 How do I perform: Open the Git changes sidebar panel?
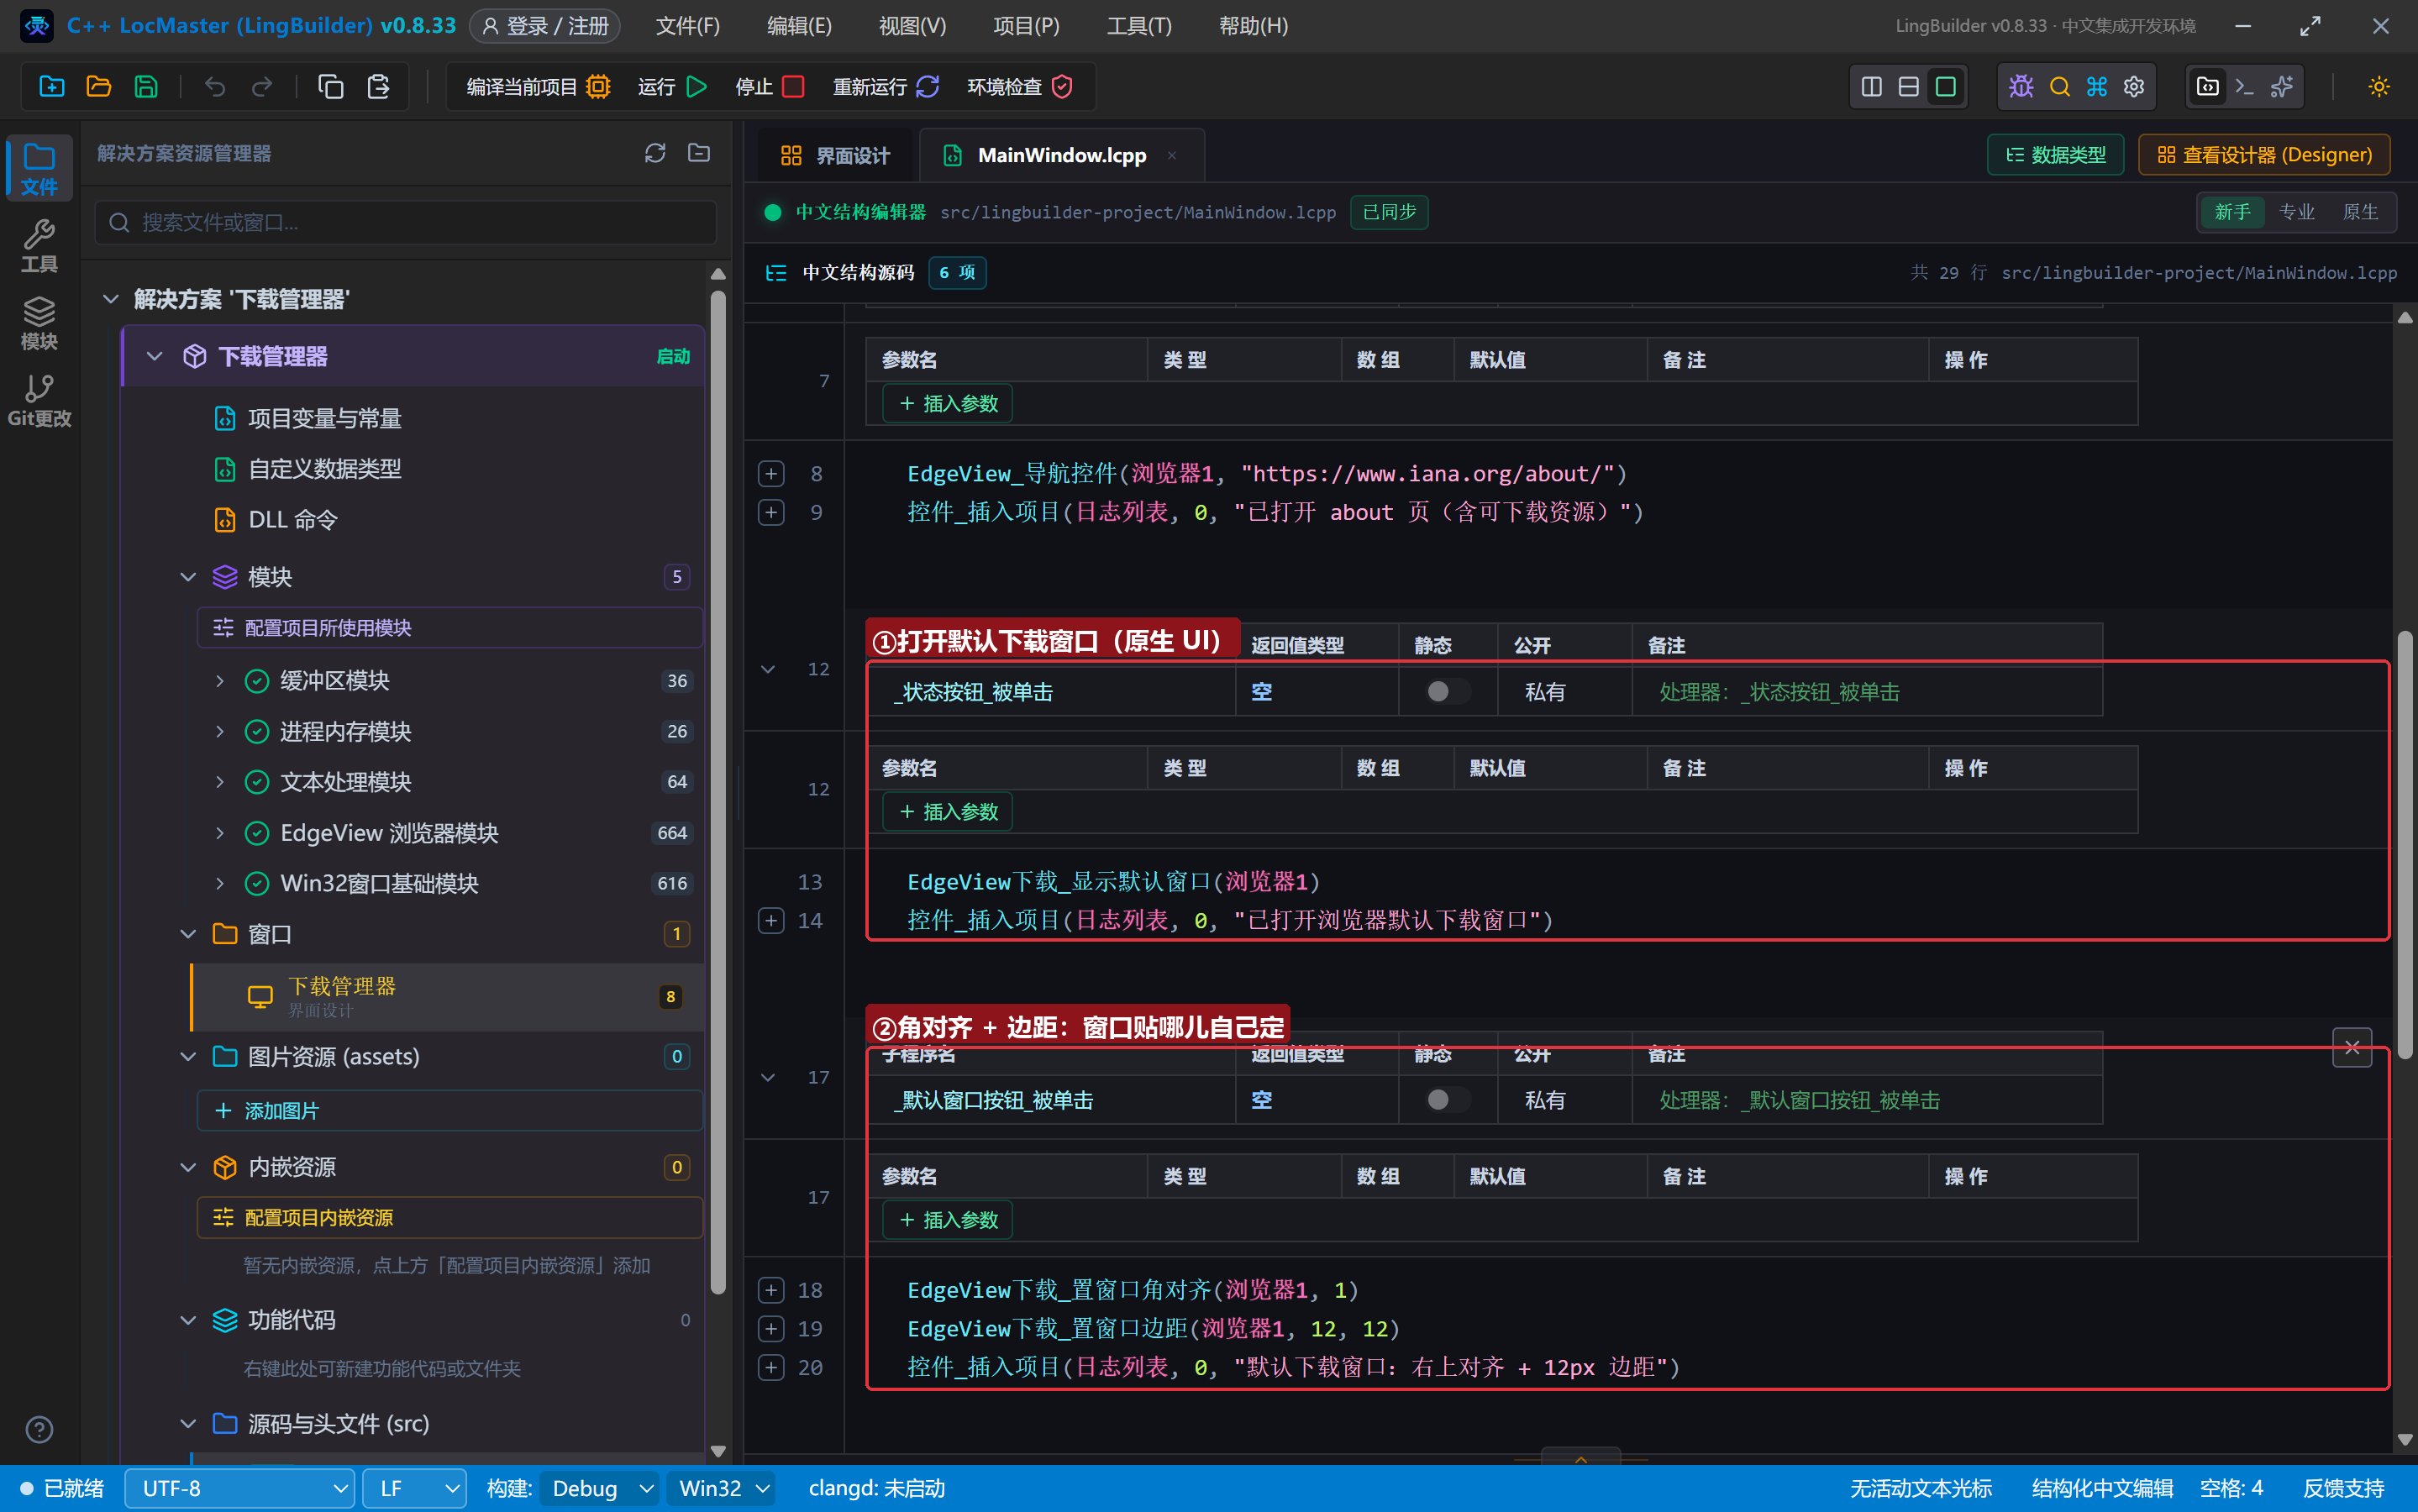point(39,400)
